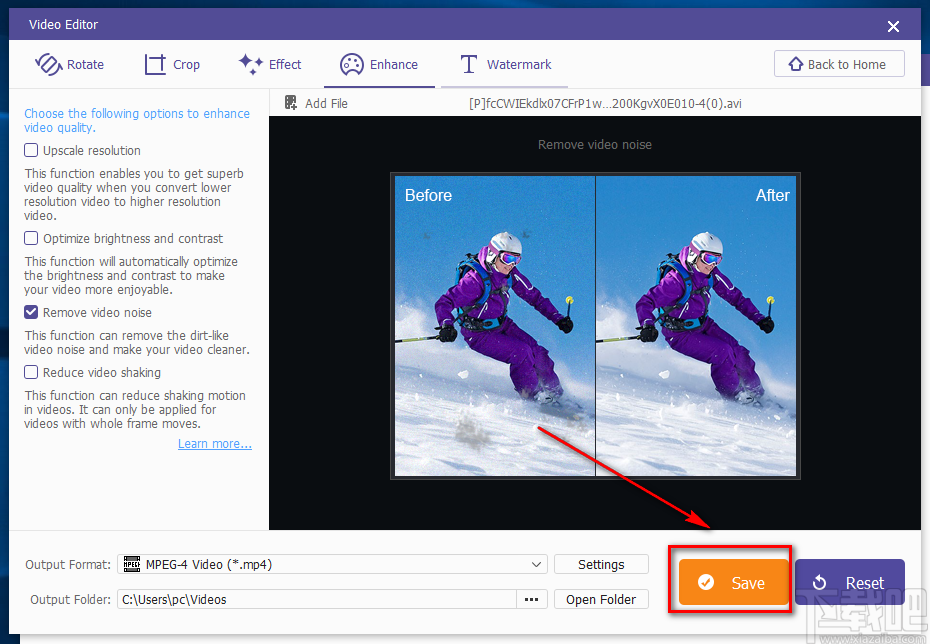Image resolution: width=930 pixels, height=644 pixels.
Task: Click the Before preview image
Action: point(495,326)
